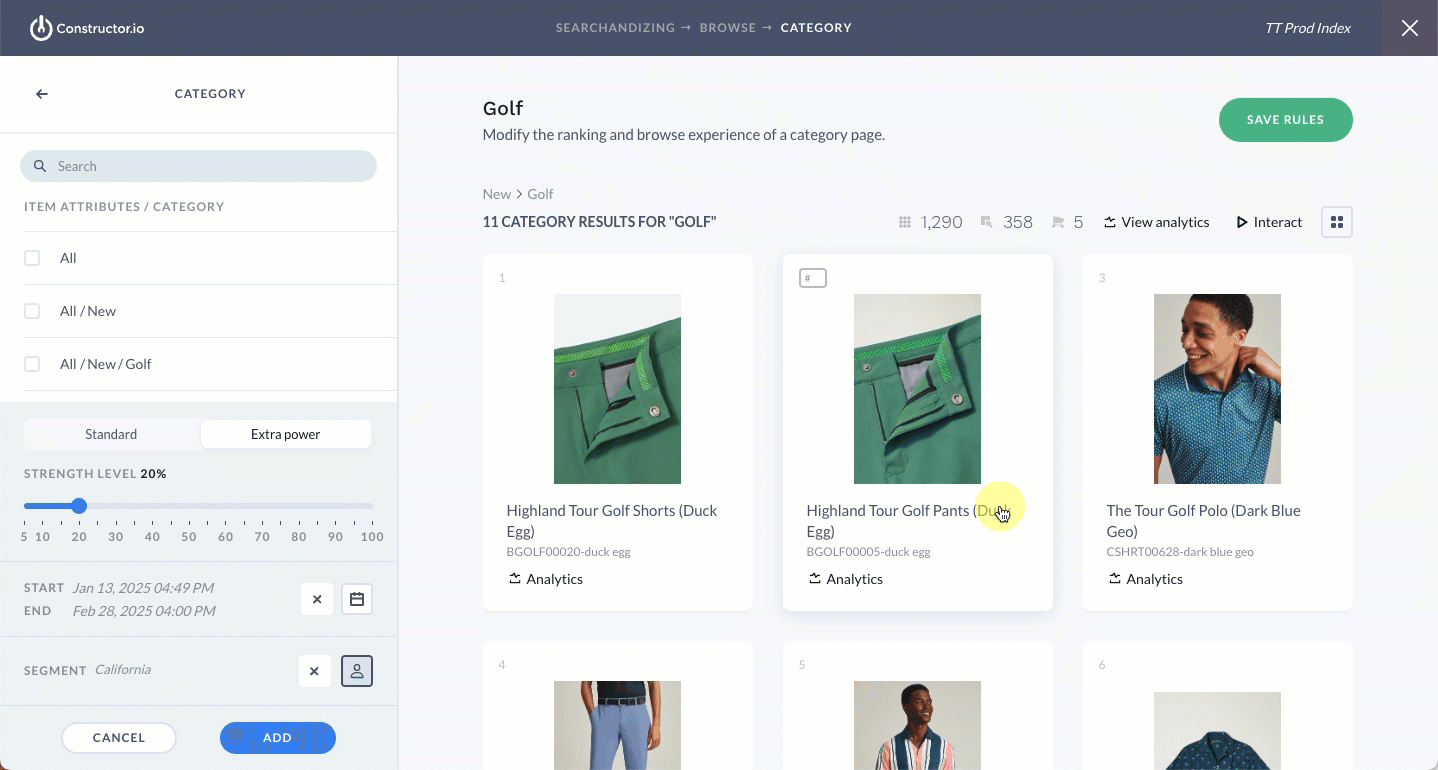Click the 'California' segment value
Image resolution: width=1438 pixels, height=770 pixels.
click(x=123, y=670)
